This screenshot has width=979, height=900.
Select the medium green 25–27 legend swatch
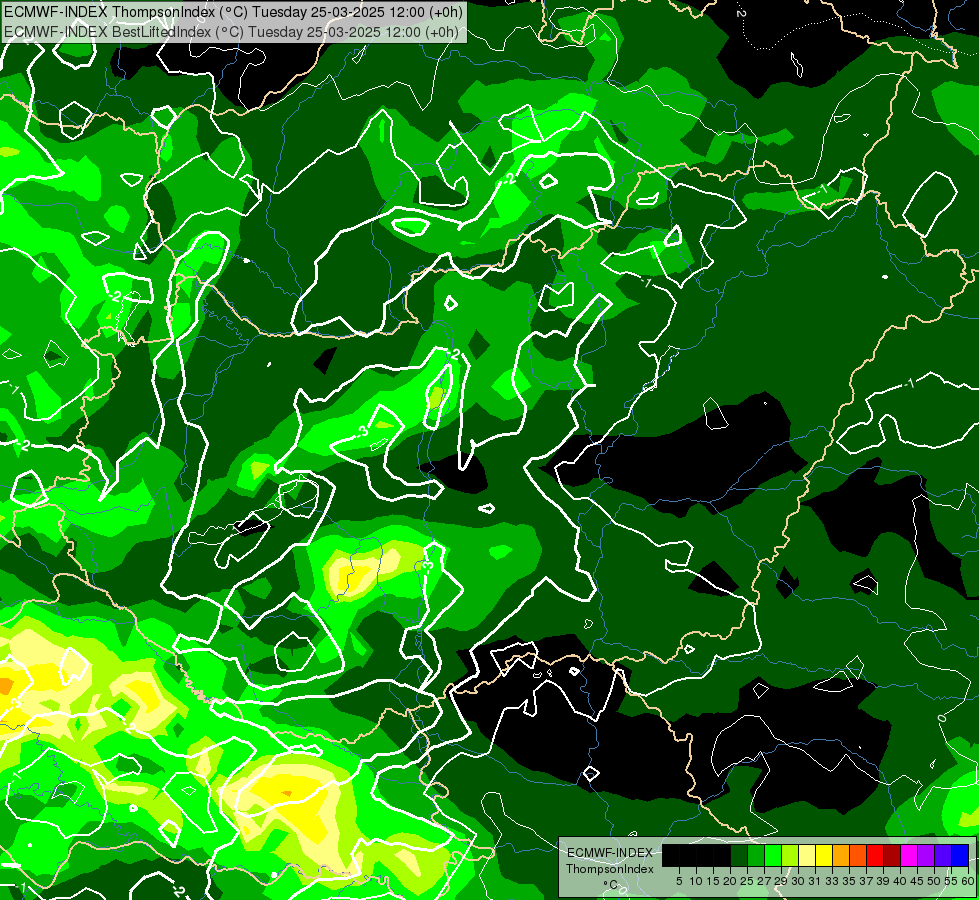pos(756,855)
